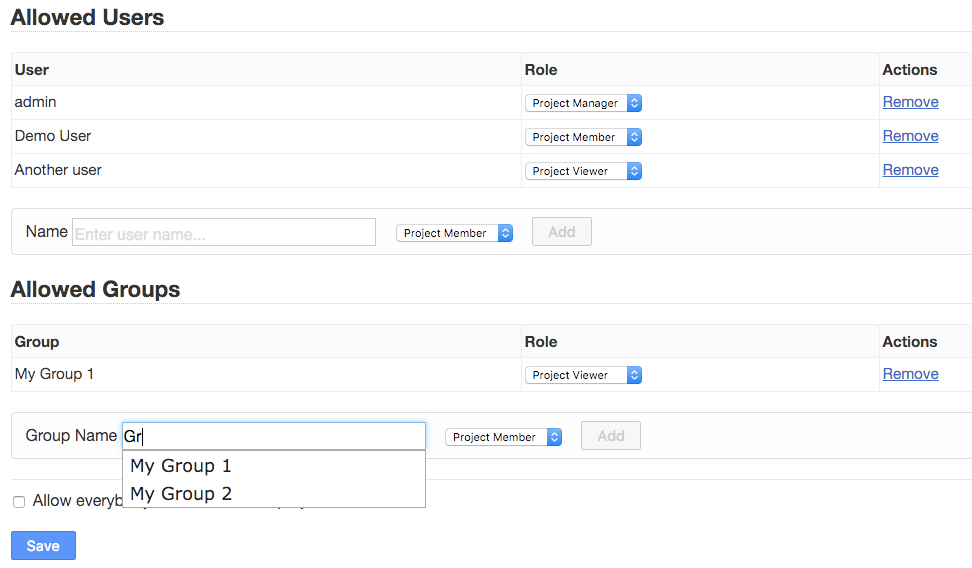Viewport: 972px width, 568px height.
Task: Remove Another user from allowed users
Action: point(910,170)
